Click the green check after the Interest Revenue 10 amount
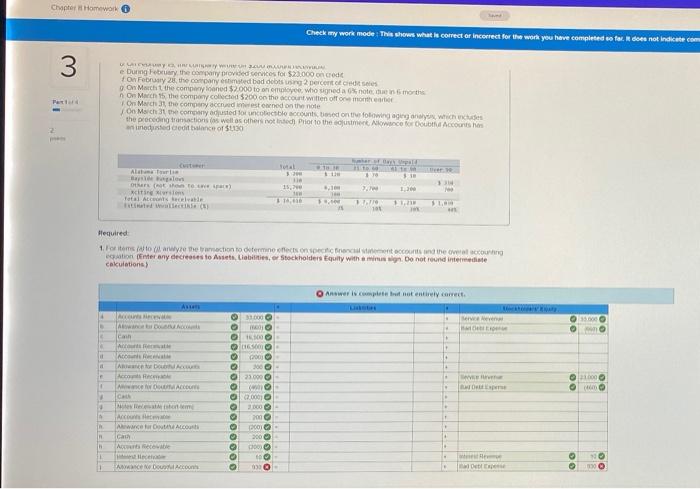The width and height of the screenshot is (700, 489). click(x=601, y=456)
